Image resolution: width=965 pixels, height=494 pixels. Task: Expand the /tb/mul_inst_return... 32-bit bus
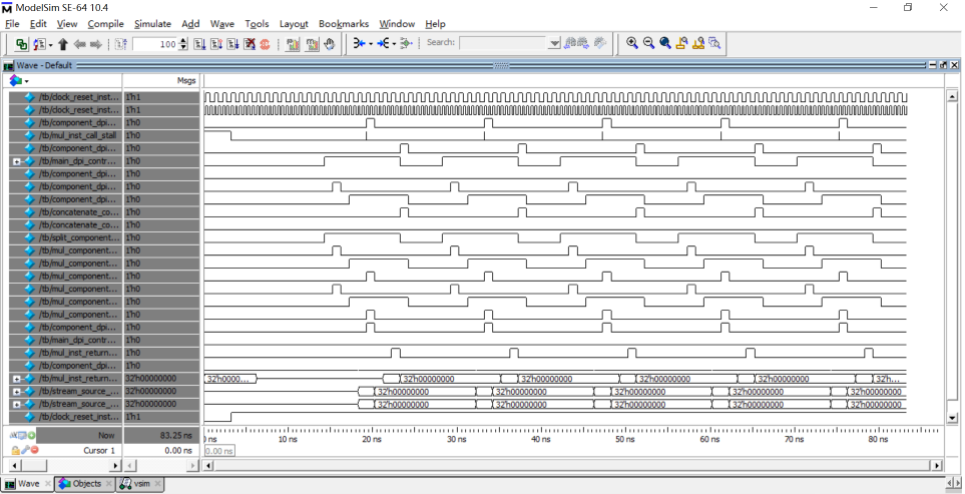click(17, 379)
